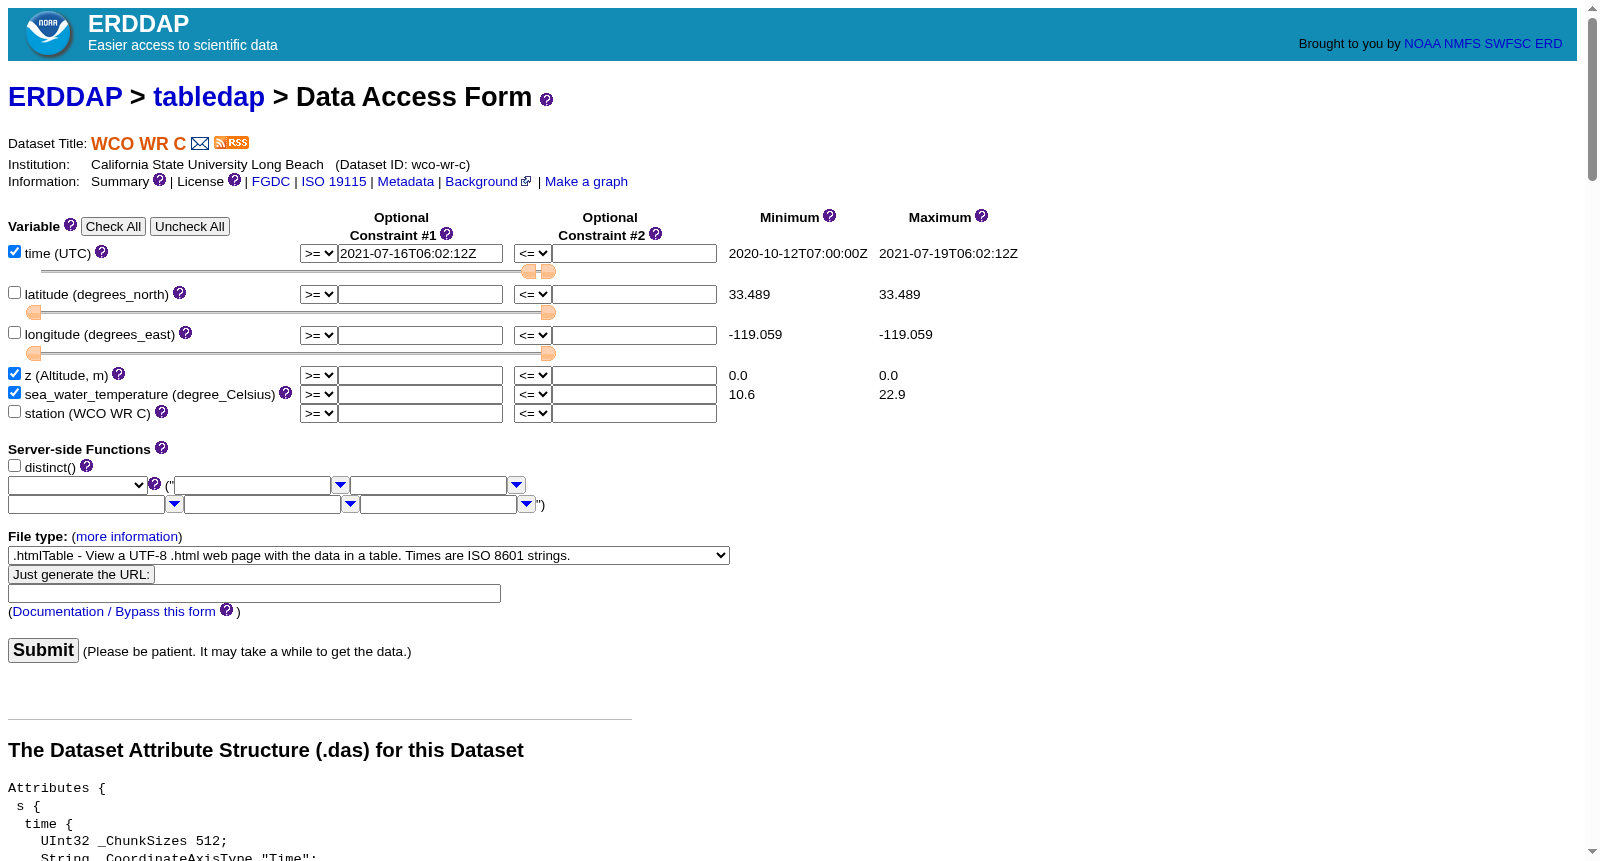Show help for sea_water_temperature variable
The height and width of the screenshot is (861, 1600).
(285, 393)
